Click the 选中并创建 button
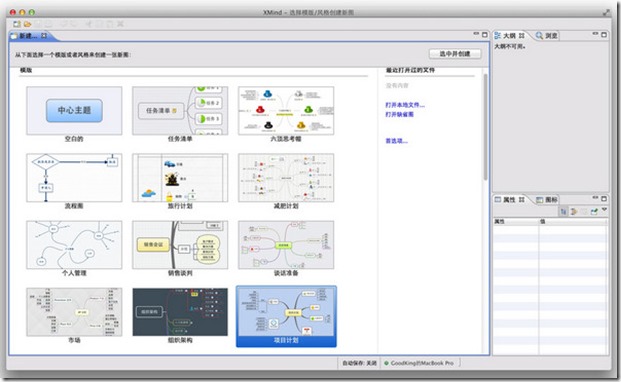The image size is (621, 382). pyautogui.click(x=455, y=53)
